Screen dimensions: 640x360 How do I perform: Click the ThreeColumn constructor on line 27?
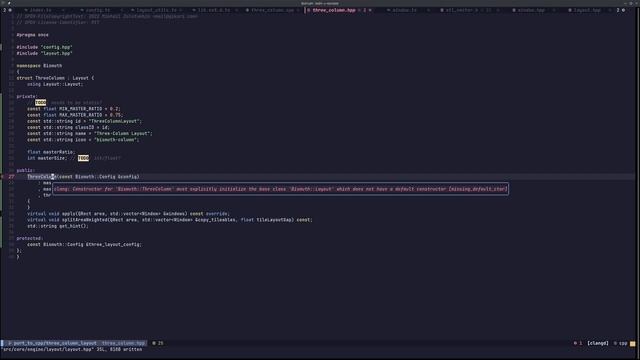(x=83, y=177)
